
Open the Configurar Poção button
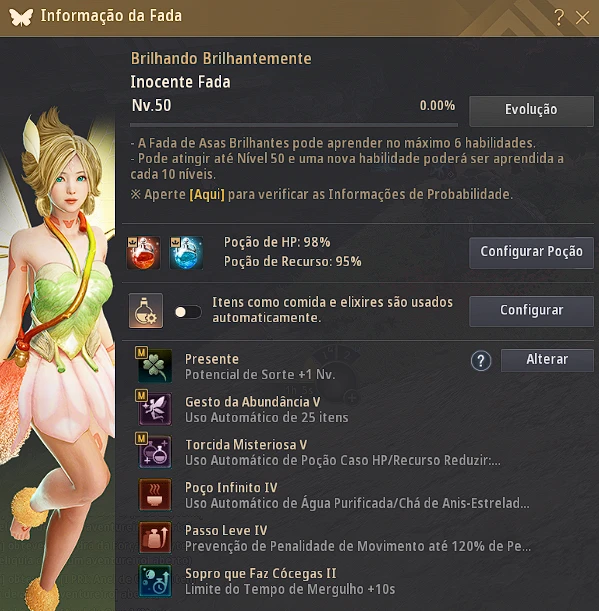pos(531,253)
